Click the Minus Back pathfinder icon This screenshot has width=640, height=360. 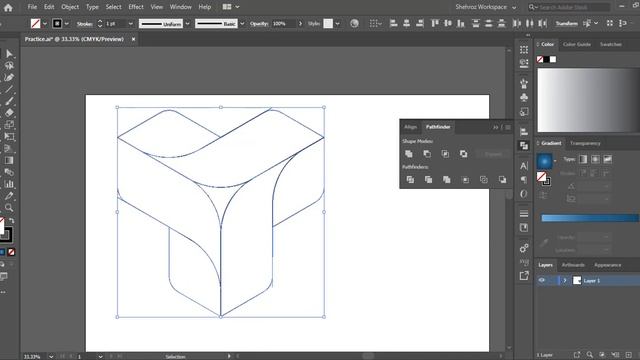502,180
